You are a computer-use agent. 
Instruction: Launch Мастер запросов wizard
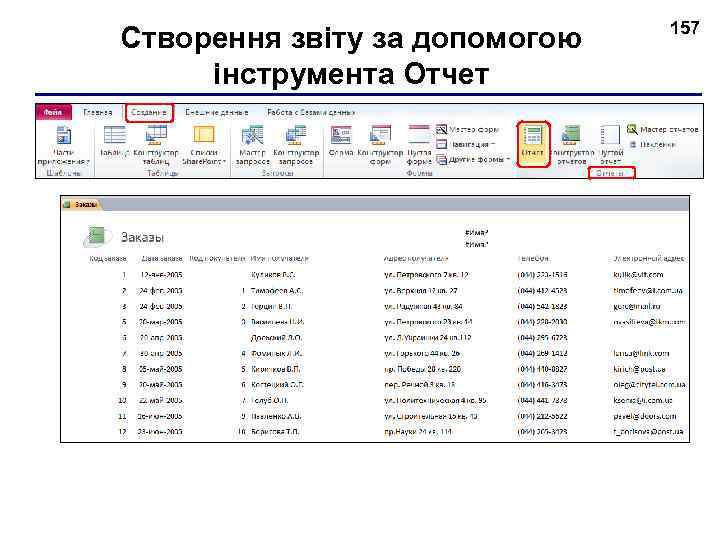[252, 146]
